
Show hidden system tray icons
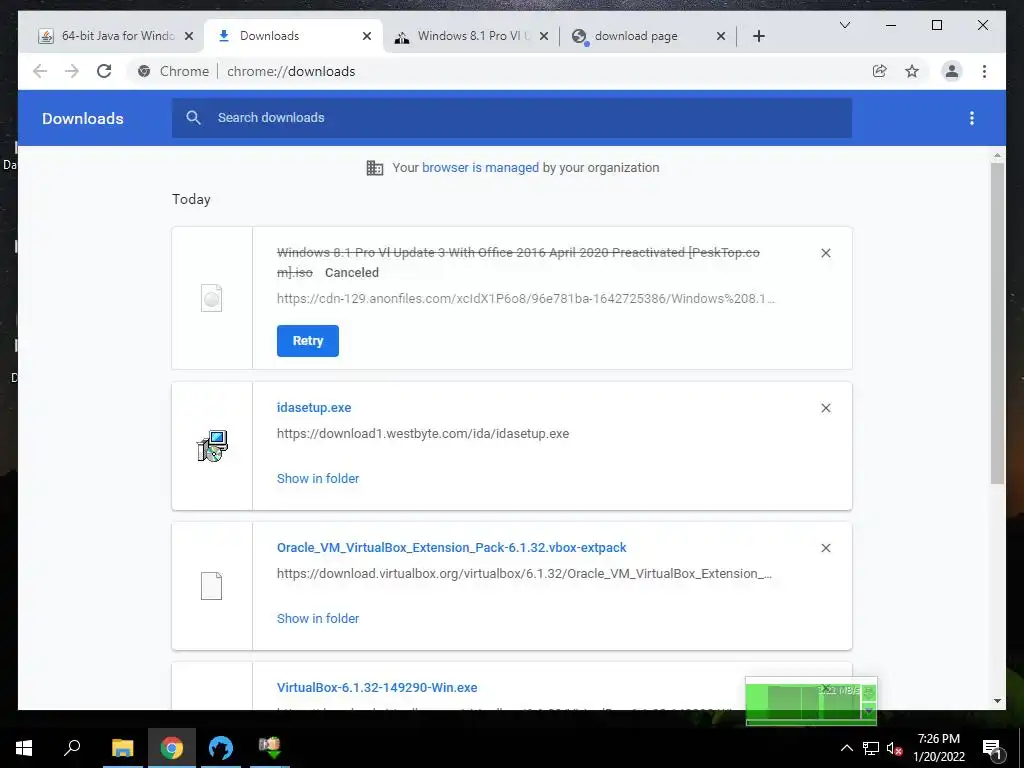pyautogui.click(x=846, y=748)
